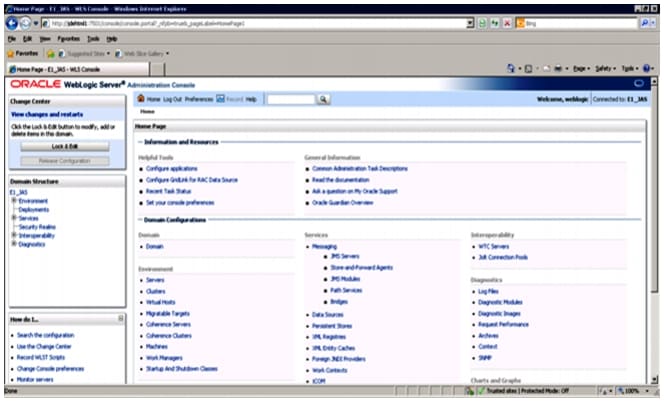
Task: Open Configure GridLink for RAC Data Source
Action: [x=192, y=180]
